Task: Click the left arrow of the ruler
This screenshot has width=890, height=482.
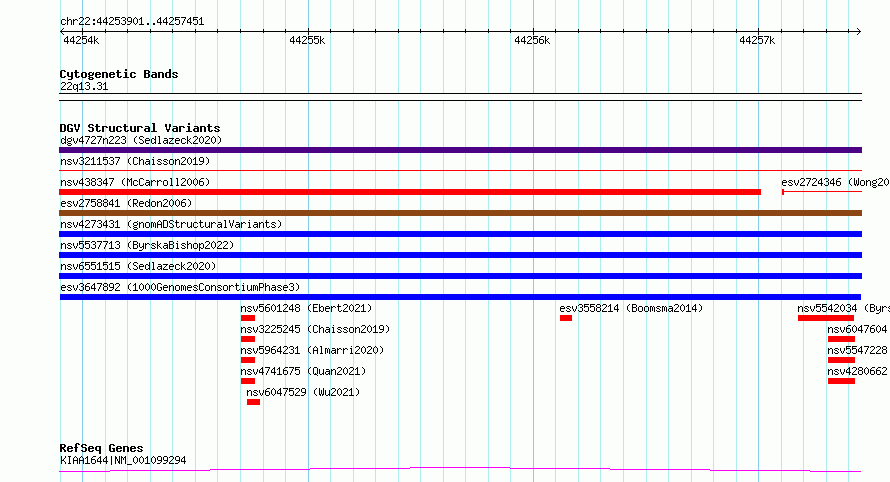Action: pyautogui.click(x=62, y=32)
